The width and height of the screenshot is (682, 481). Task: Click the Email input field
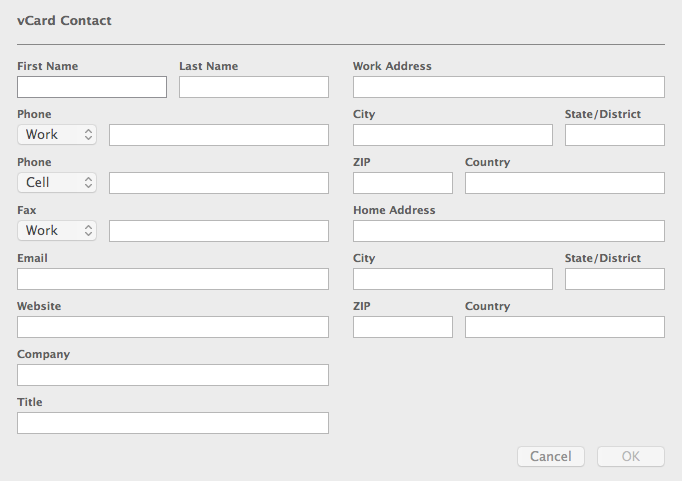(x=173, y=279)
